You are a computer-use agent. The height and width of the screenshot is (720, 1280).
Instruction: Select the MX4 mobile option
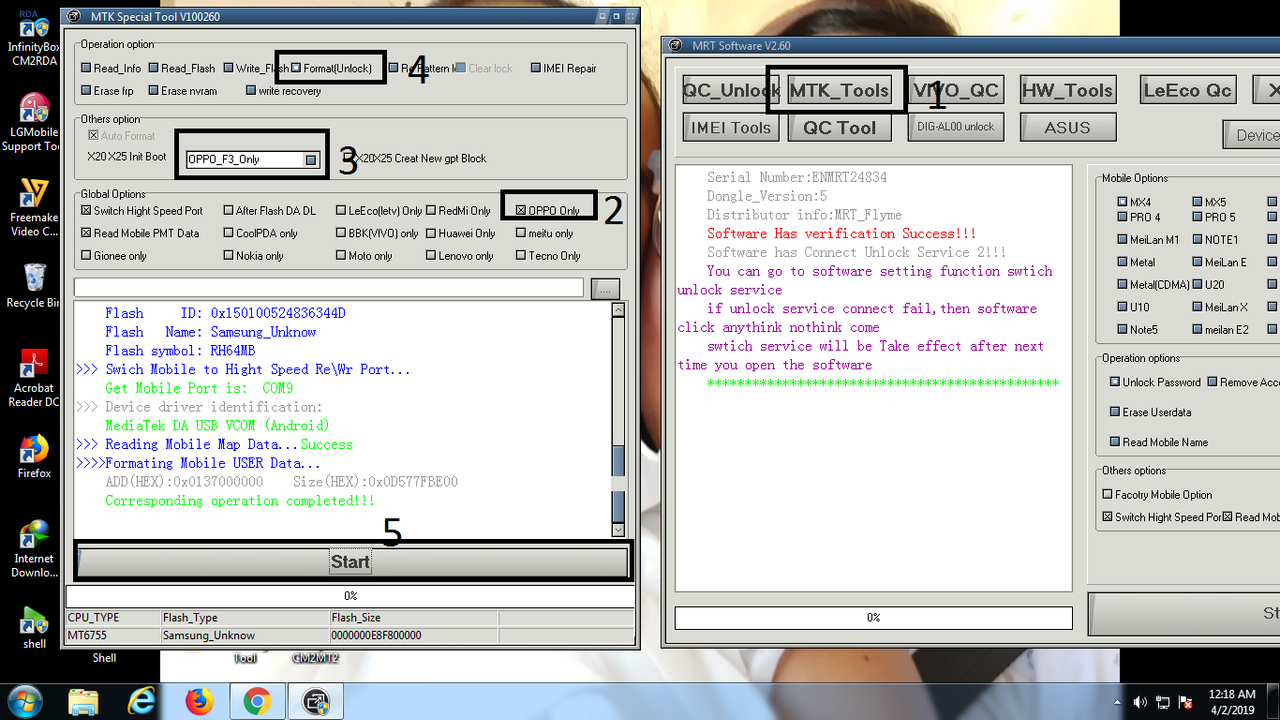pyautogui.click(x=1122, y=202)
